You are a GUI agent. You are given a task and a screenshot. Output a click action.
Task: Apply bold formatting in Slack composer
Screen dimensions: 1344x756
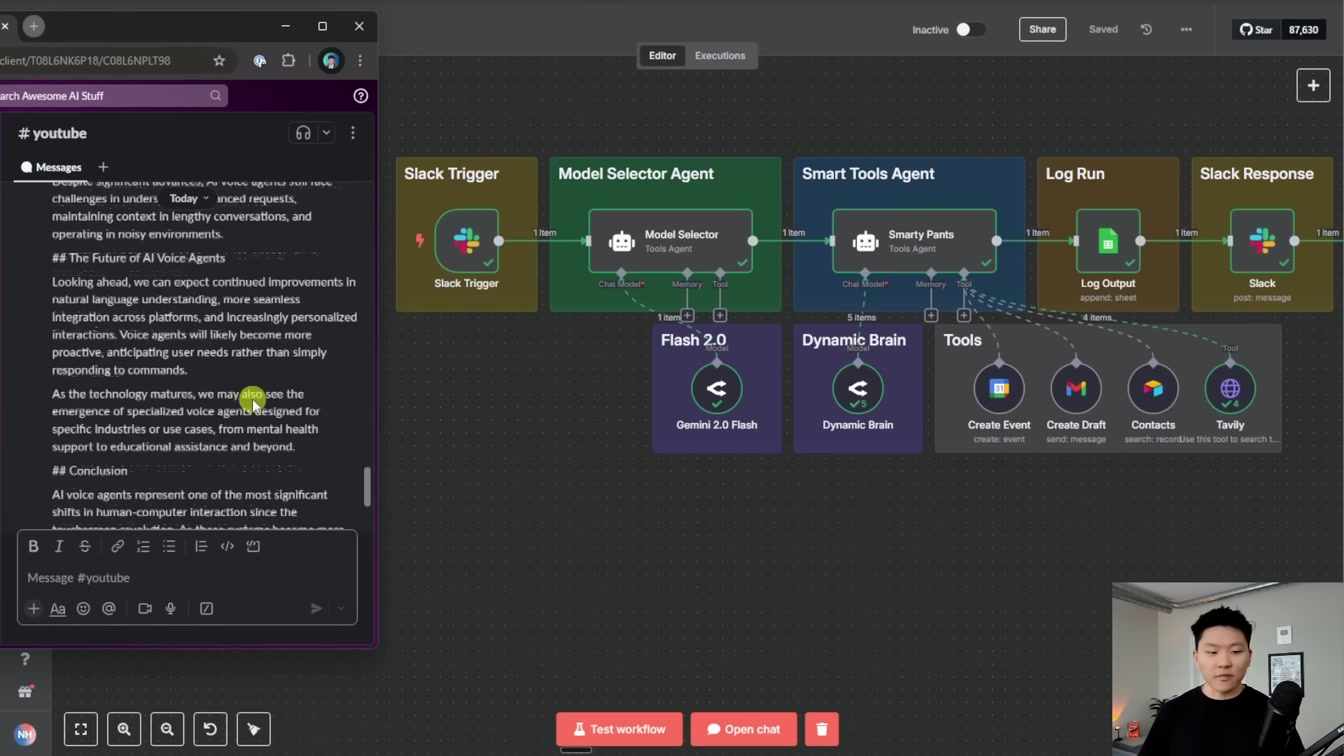click(33, 546)
